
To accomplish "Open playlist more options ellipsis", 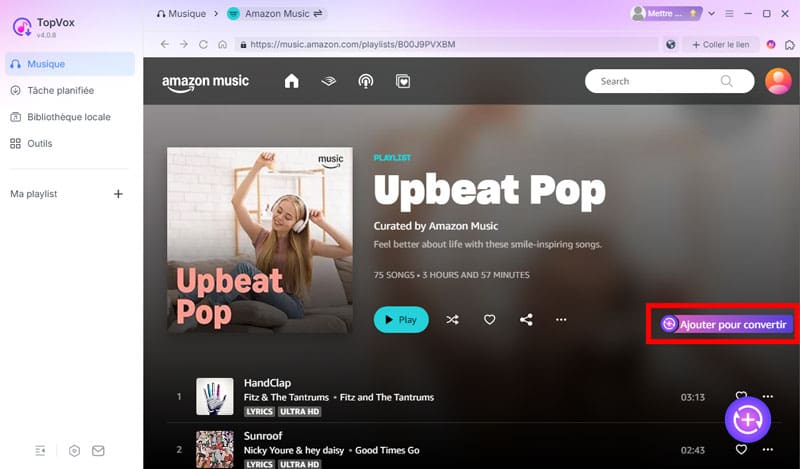I will (561, 319).
